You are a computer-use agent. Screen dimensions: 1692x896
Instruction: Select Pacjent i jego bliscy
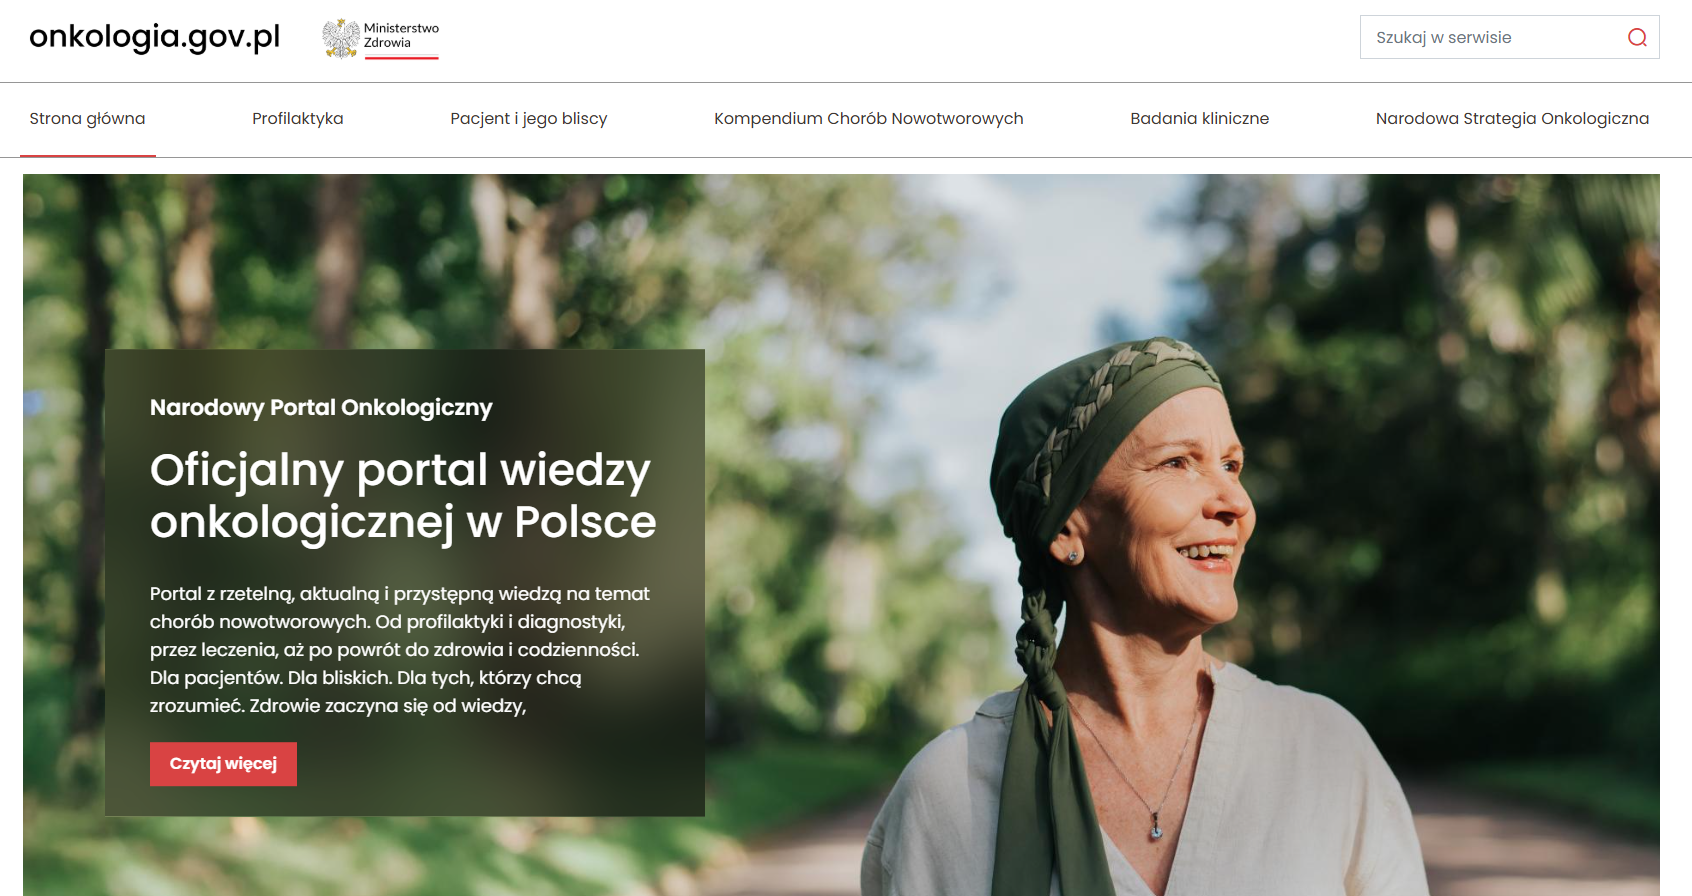(x=528, y=118)
